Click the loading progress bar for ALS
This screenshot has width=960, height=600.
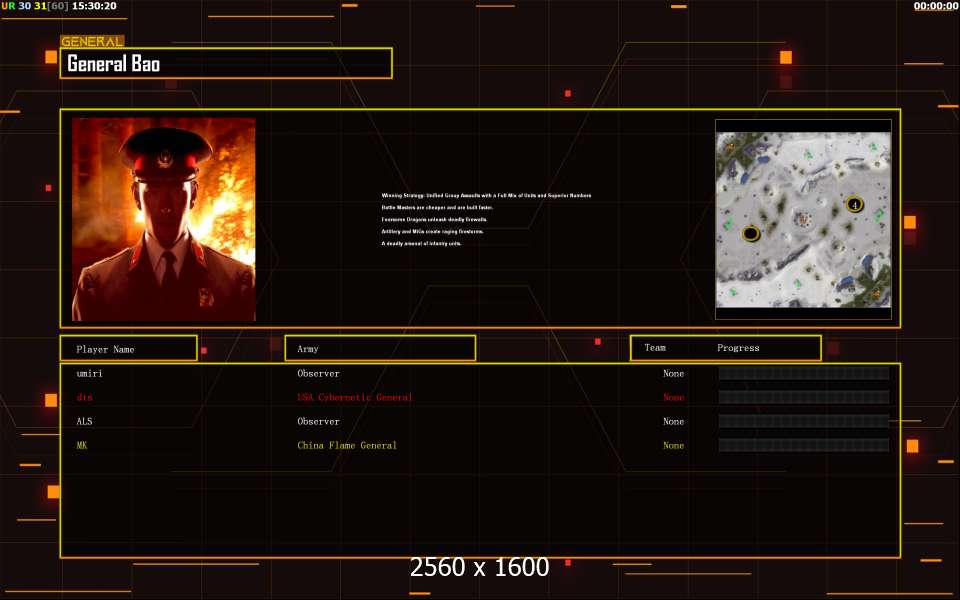tap(804, 421)
